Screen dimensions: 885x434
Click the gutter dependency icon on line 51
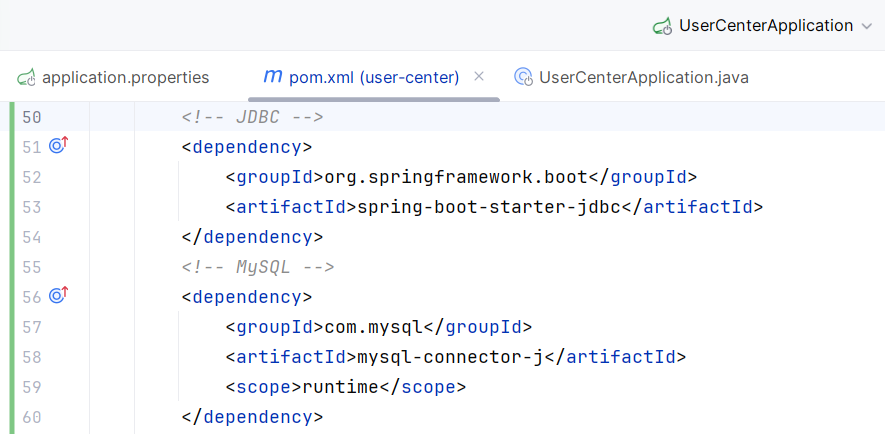pyautogui.click(x=58, y=147)
